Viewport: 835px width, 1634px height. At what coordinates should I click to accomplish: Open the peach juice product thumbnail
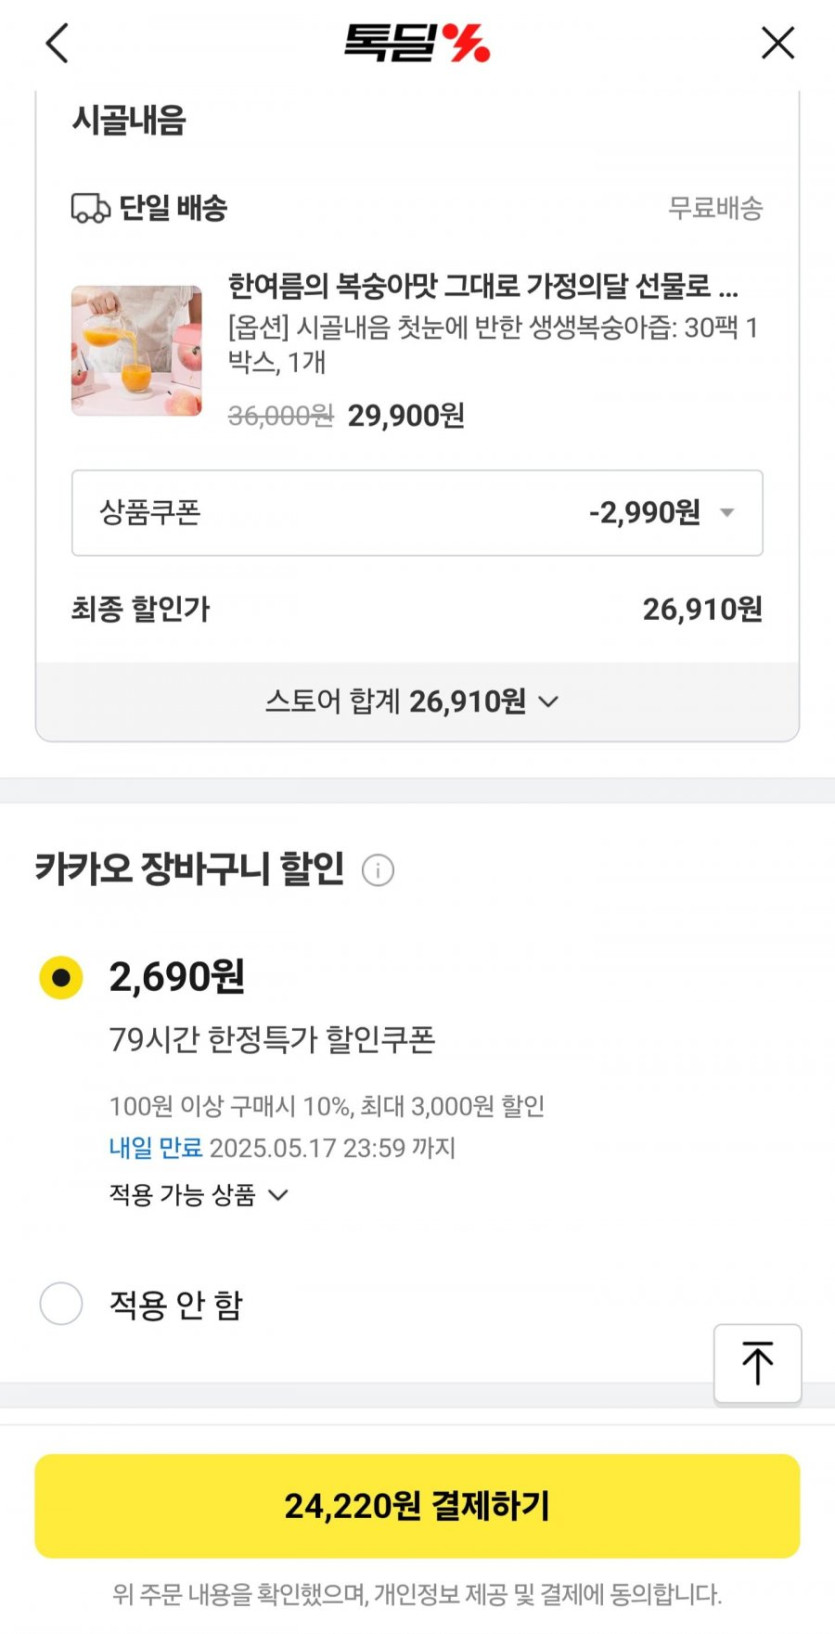pyautogui.click(x=136, y=351)
